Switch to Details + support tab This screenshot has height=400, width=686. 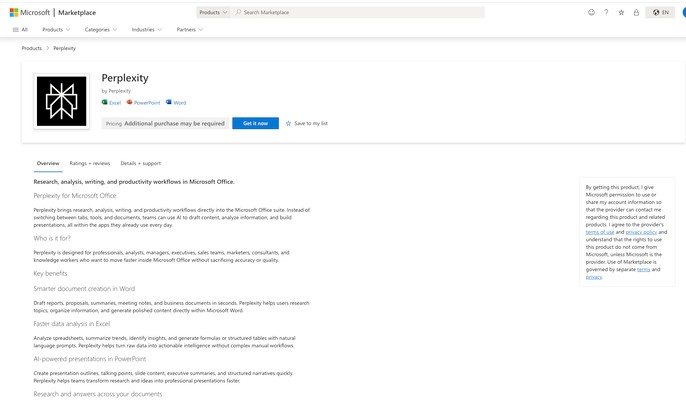140,163
